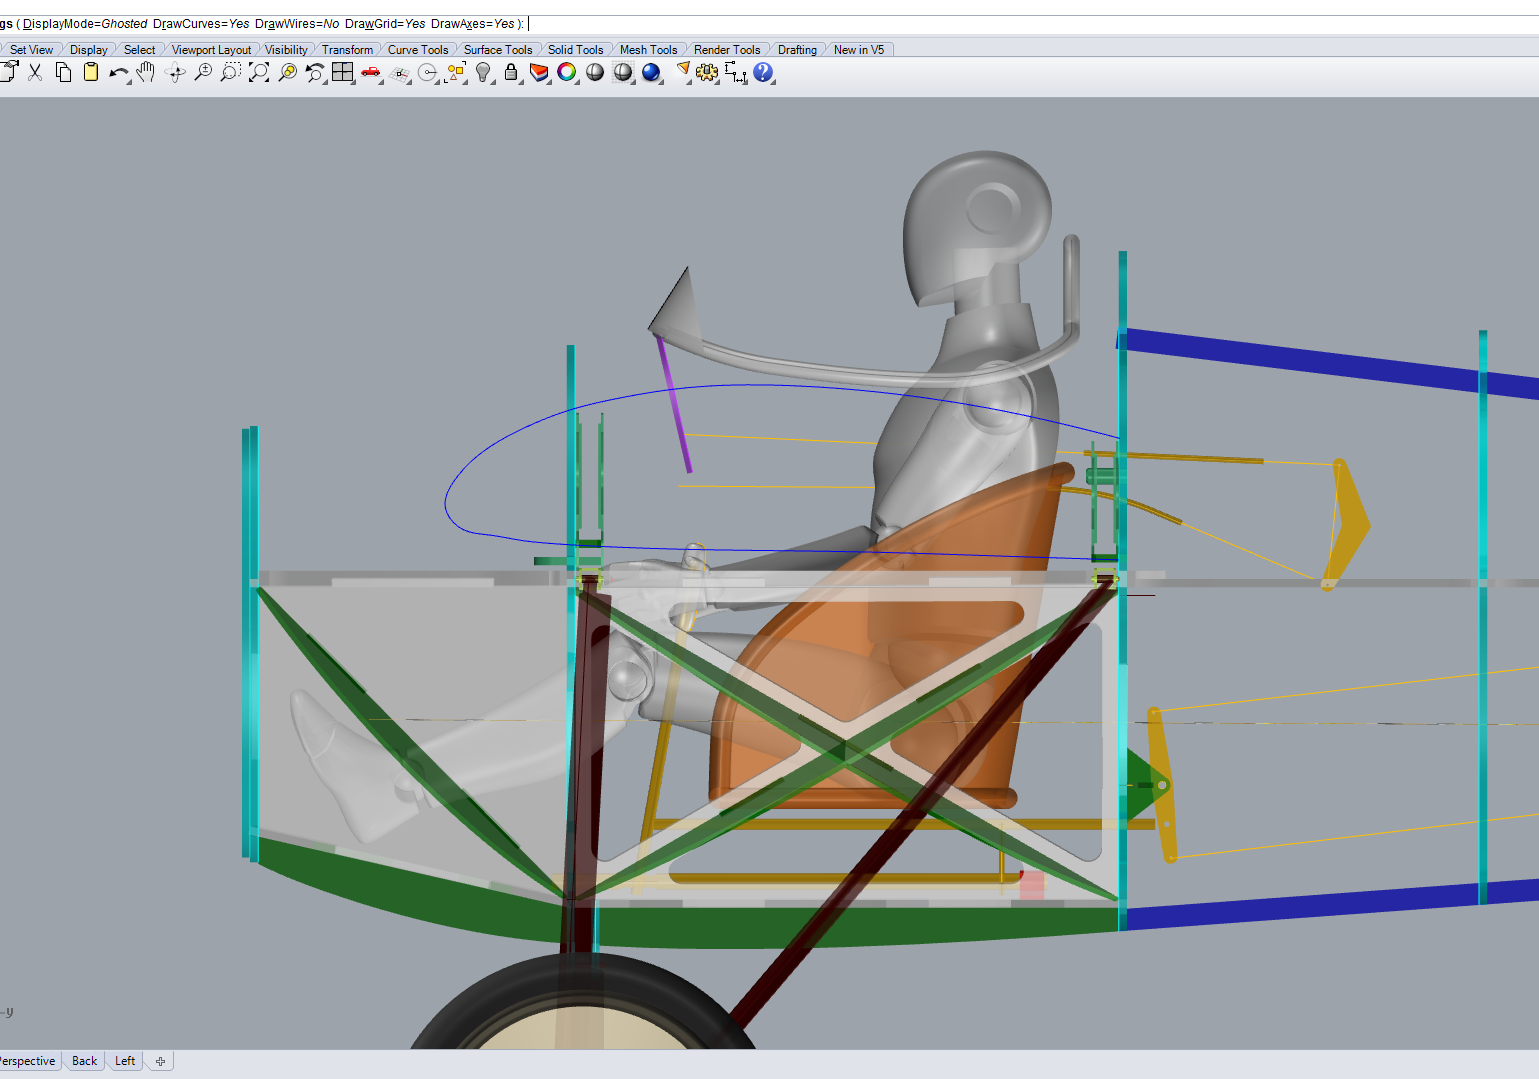
Task: Click the Cut scissors icon
Action: tap(35, 72)
